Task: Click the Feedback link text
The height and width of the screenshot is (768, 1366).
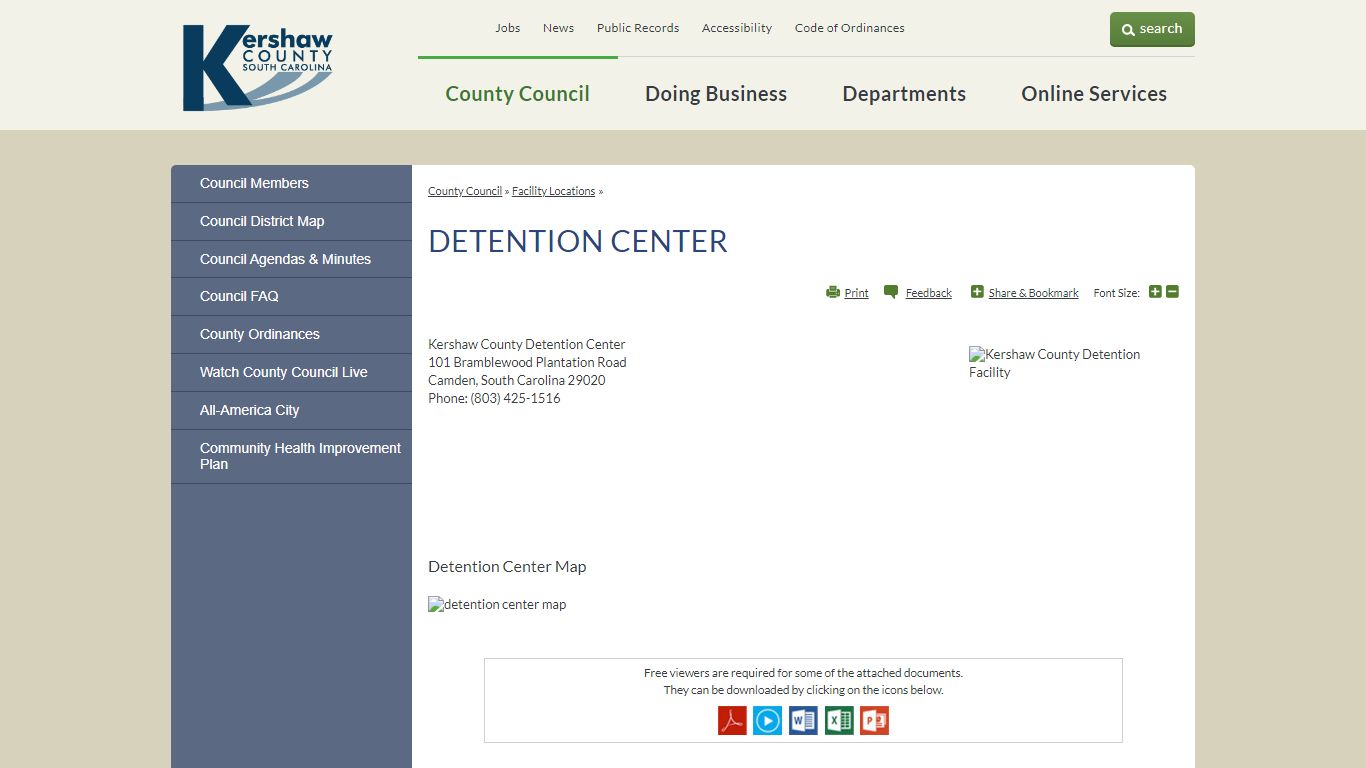Action: 928,293
